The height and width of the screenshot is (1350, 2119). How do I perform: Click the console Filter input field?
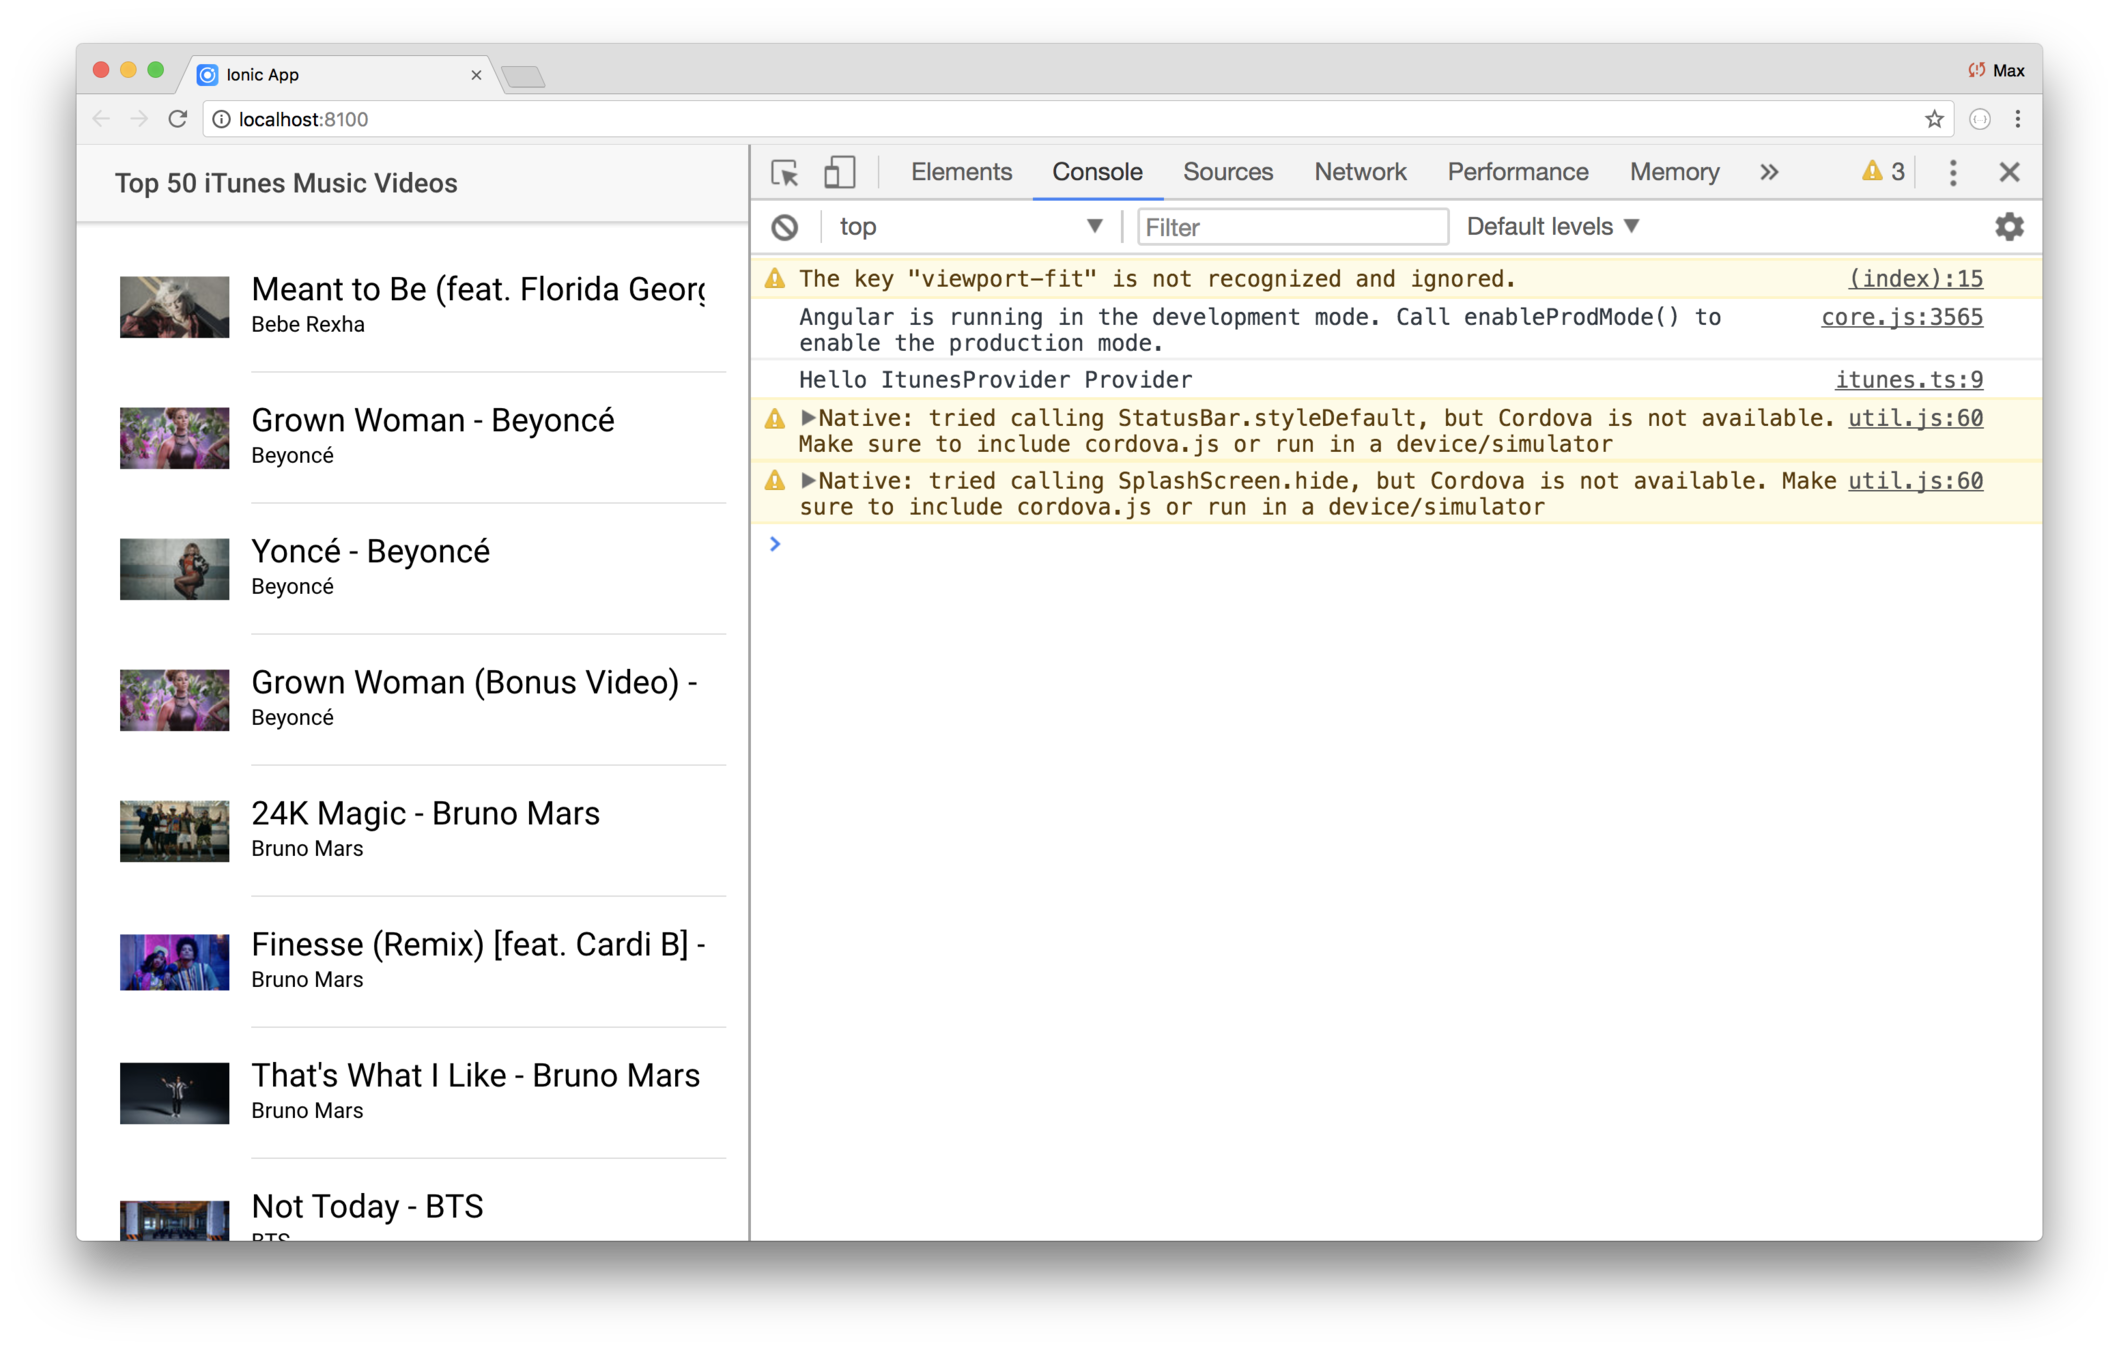pos(1292,227)
